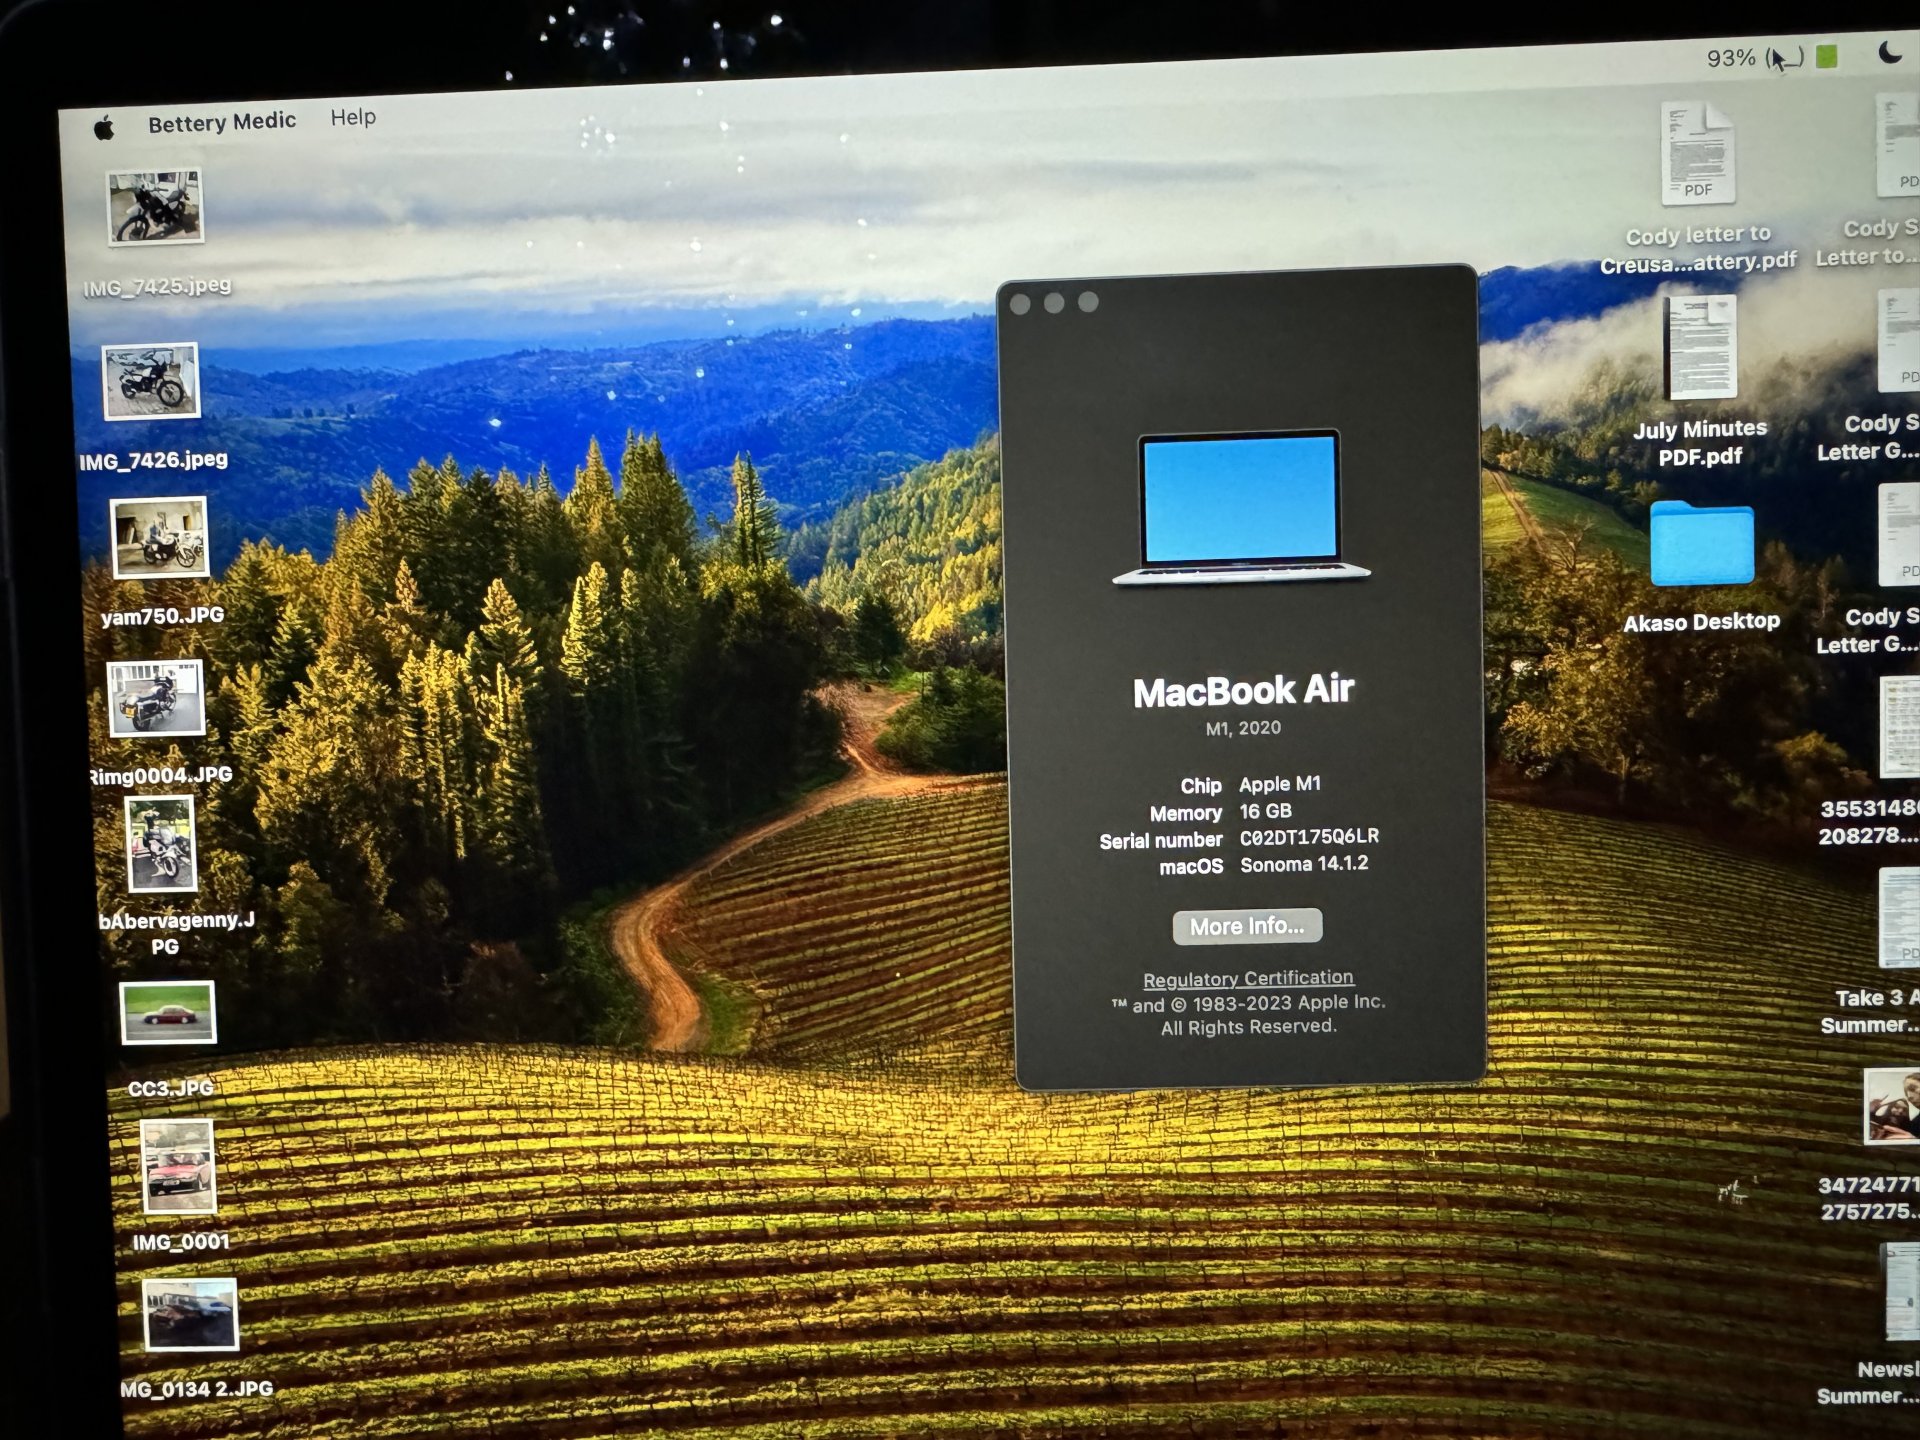Open the Apple menu
The width and height of the screenshot is (1920, 1440).
(x=104, y=128)
